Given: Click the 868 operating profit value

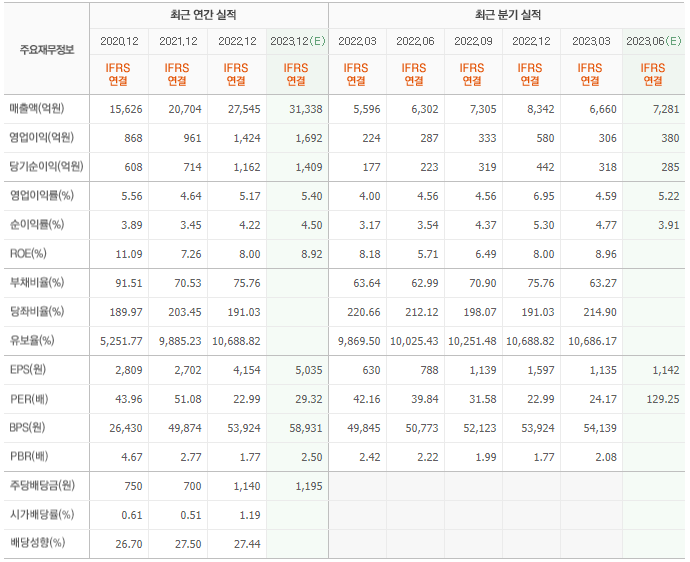Looking at the screenshot, I should point(133,138).
